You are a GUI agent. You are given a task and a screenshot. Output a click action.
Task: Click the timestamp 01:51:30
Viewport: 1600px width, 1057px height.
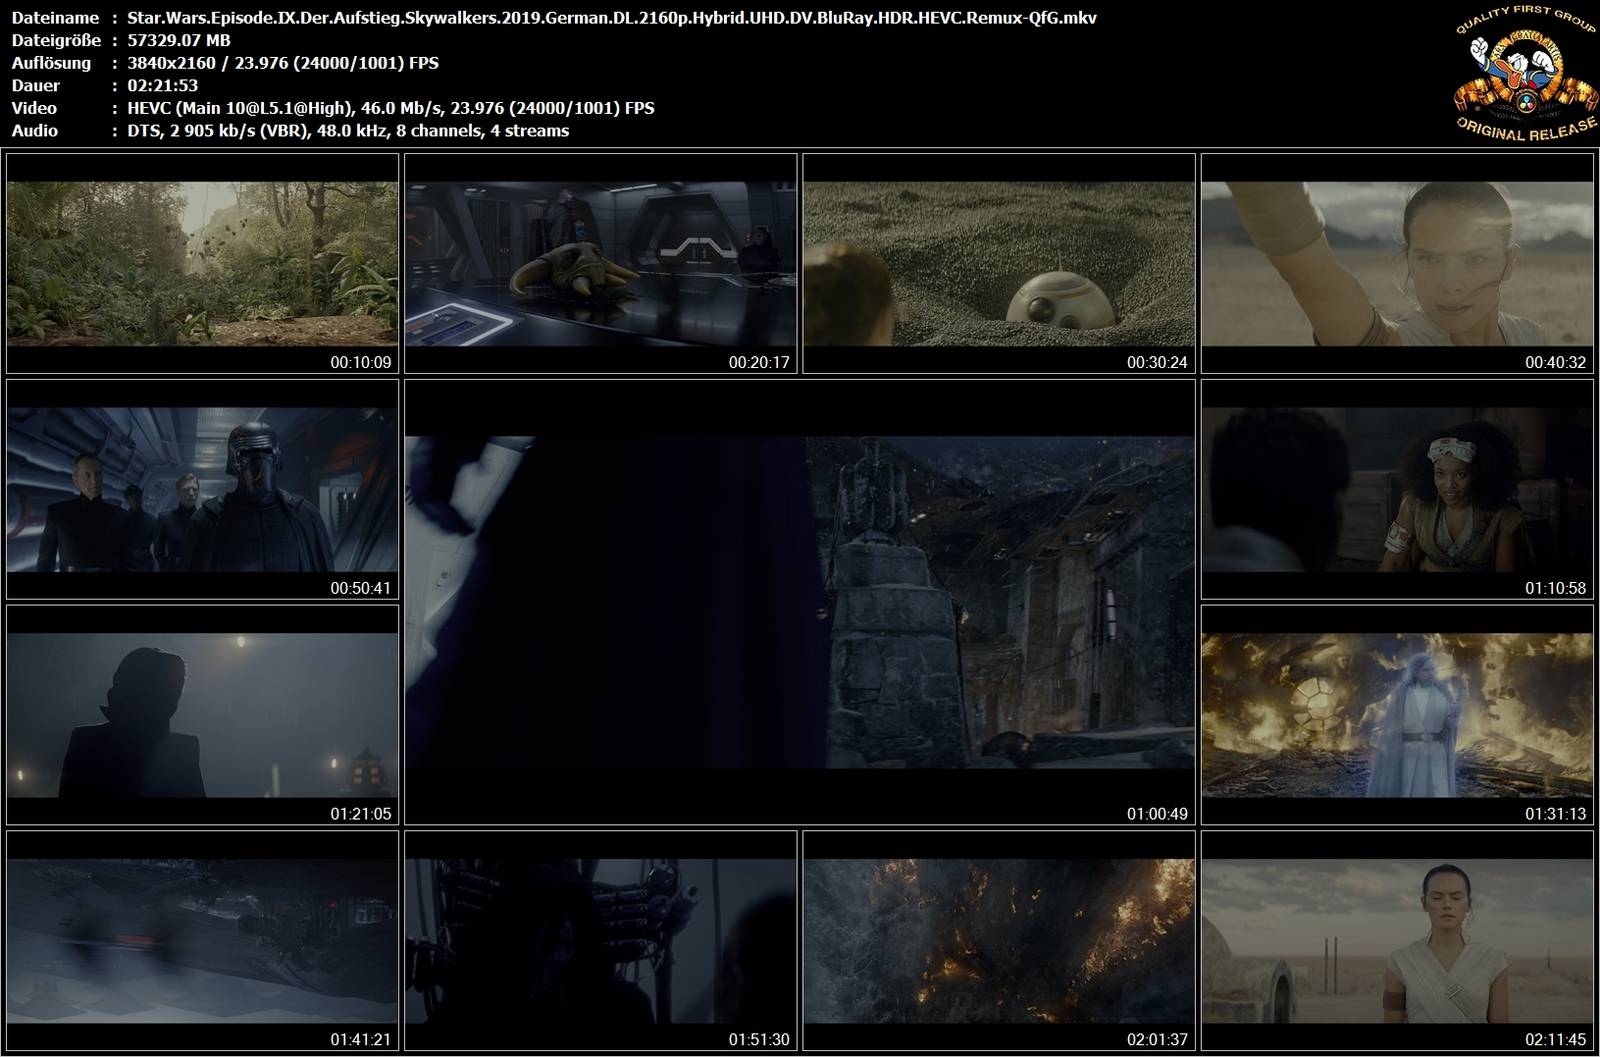[x=759, y=1040]
